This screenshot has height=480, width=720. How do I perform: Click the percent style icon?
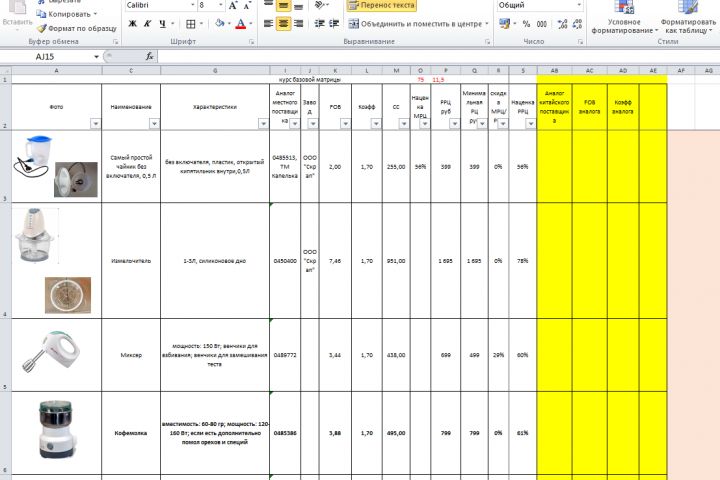coord(526,23)
